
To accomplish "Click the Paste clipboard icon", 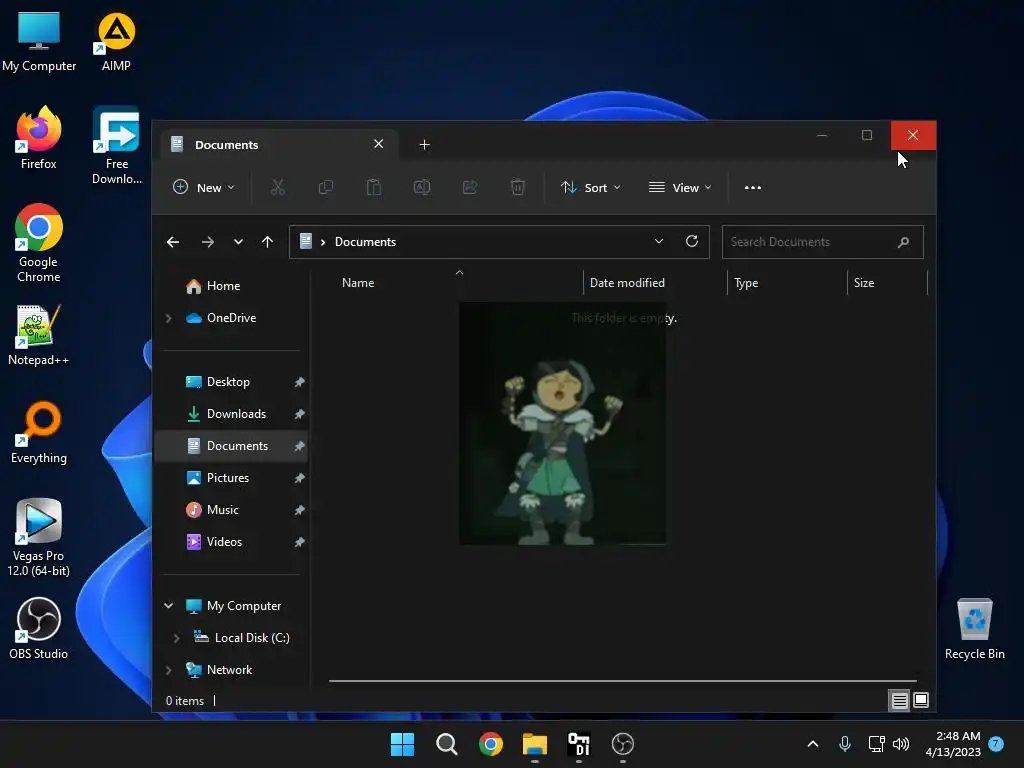I will tap(374, 187).
